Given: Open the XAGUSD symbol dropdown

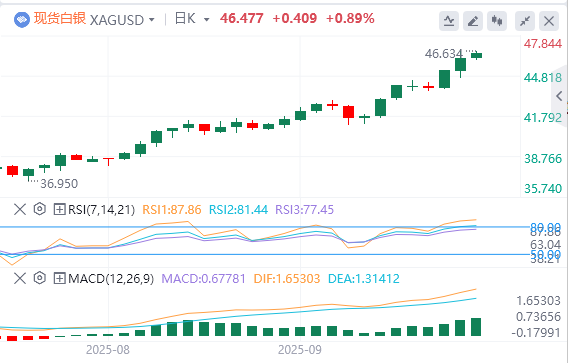Looking at the screenshot, I should click(122, 20).
